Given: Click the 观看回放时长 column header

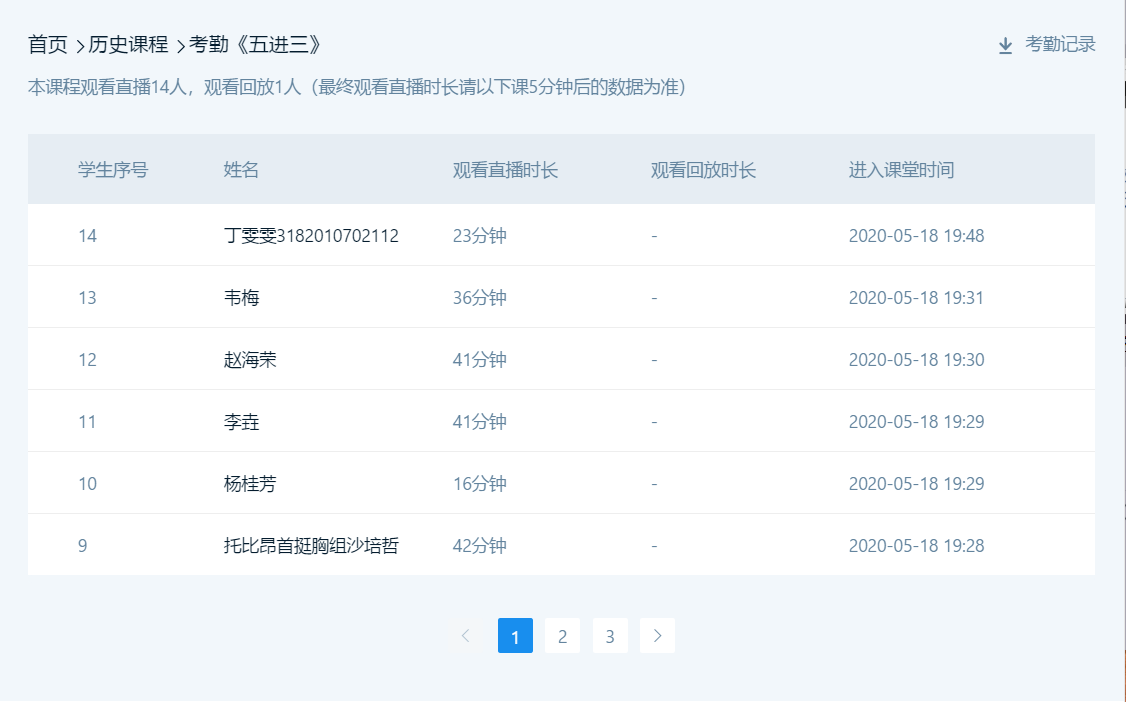Looking at the screenshot, I should coord(703,170).
